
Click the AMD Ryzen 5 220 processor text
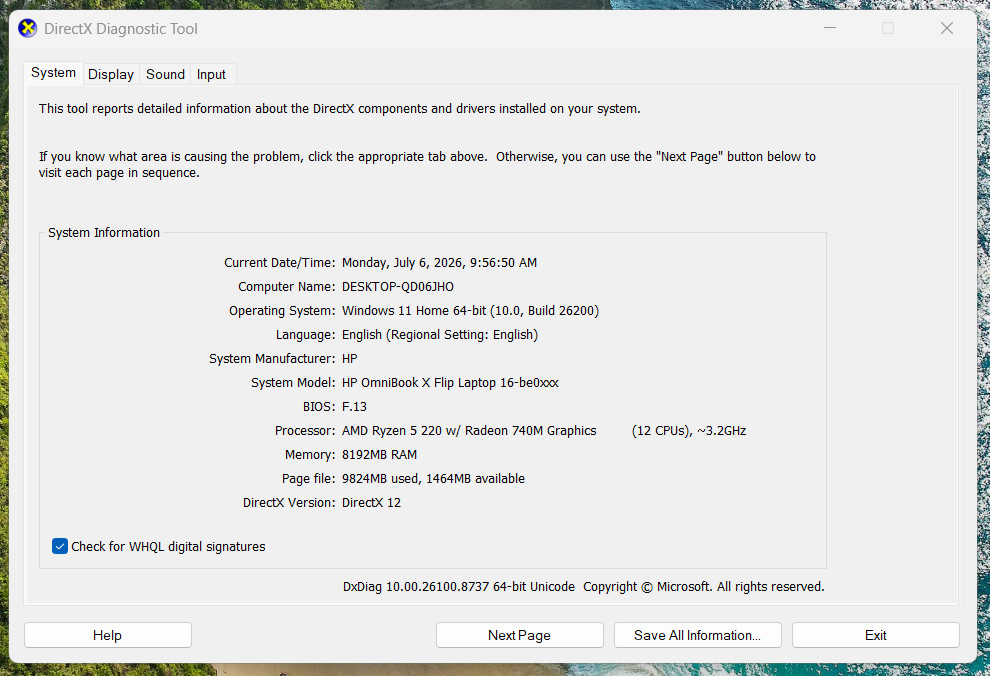[x=469, y=430]
